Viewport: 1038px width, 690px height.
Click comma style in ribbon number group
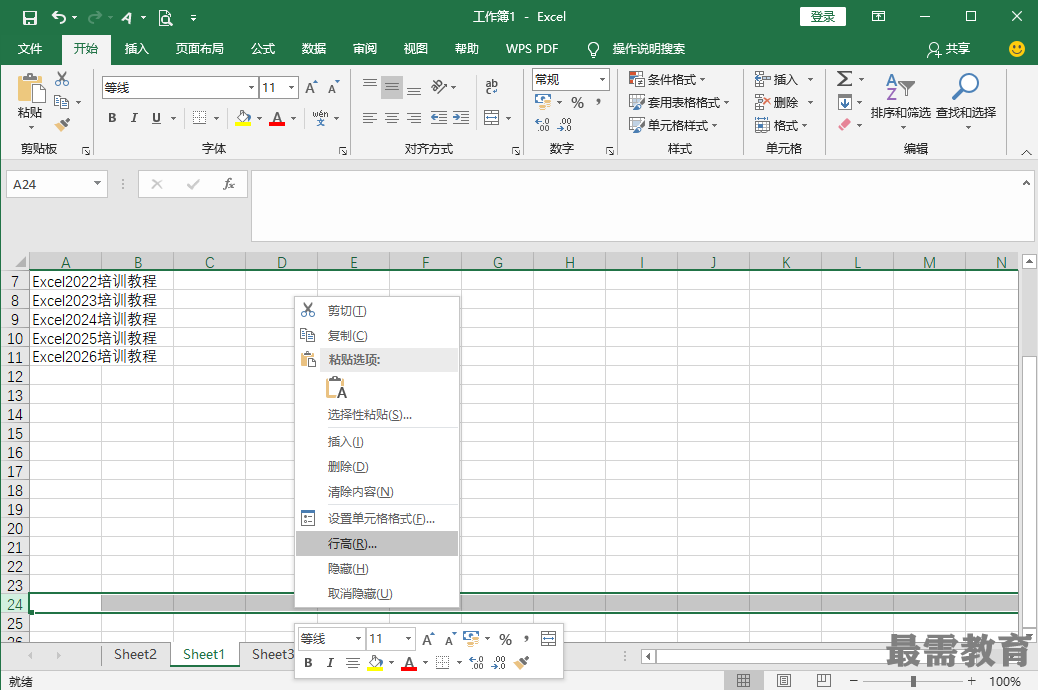point(598,102)
